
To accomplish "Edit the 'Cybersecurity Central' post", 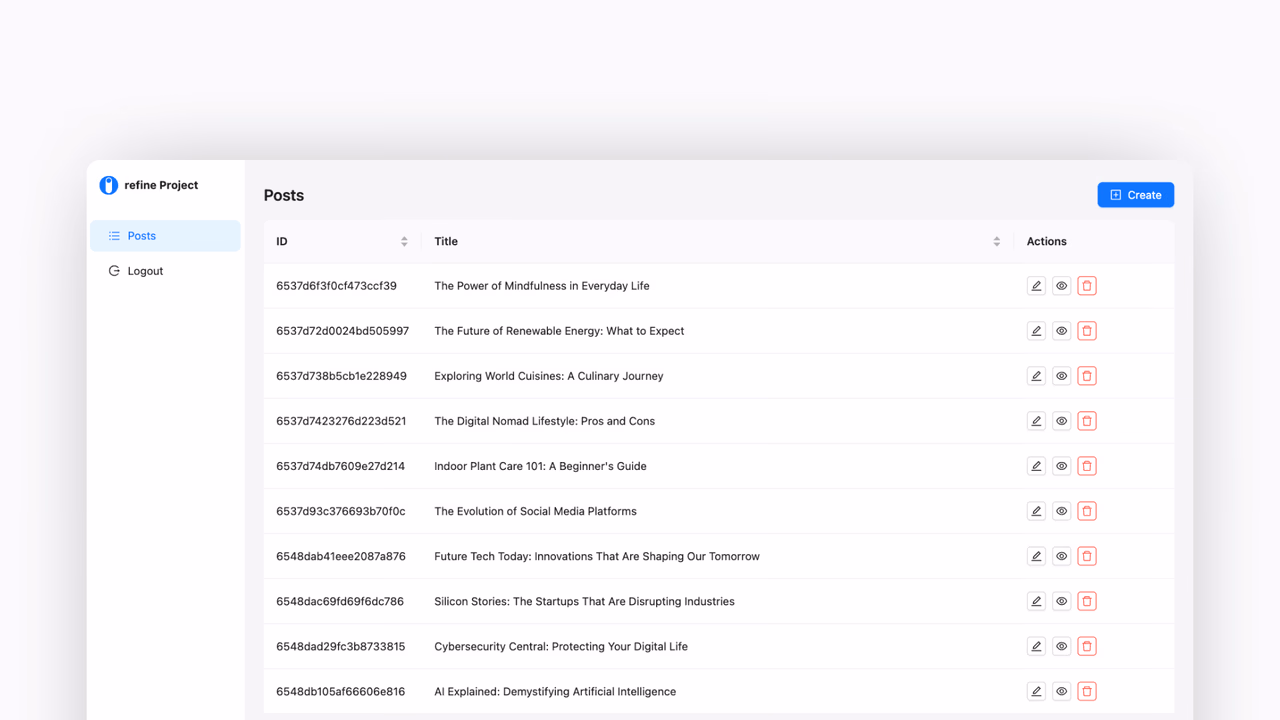I will point(1036,646).
